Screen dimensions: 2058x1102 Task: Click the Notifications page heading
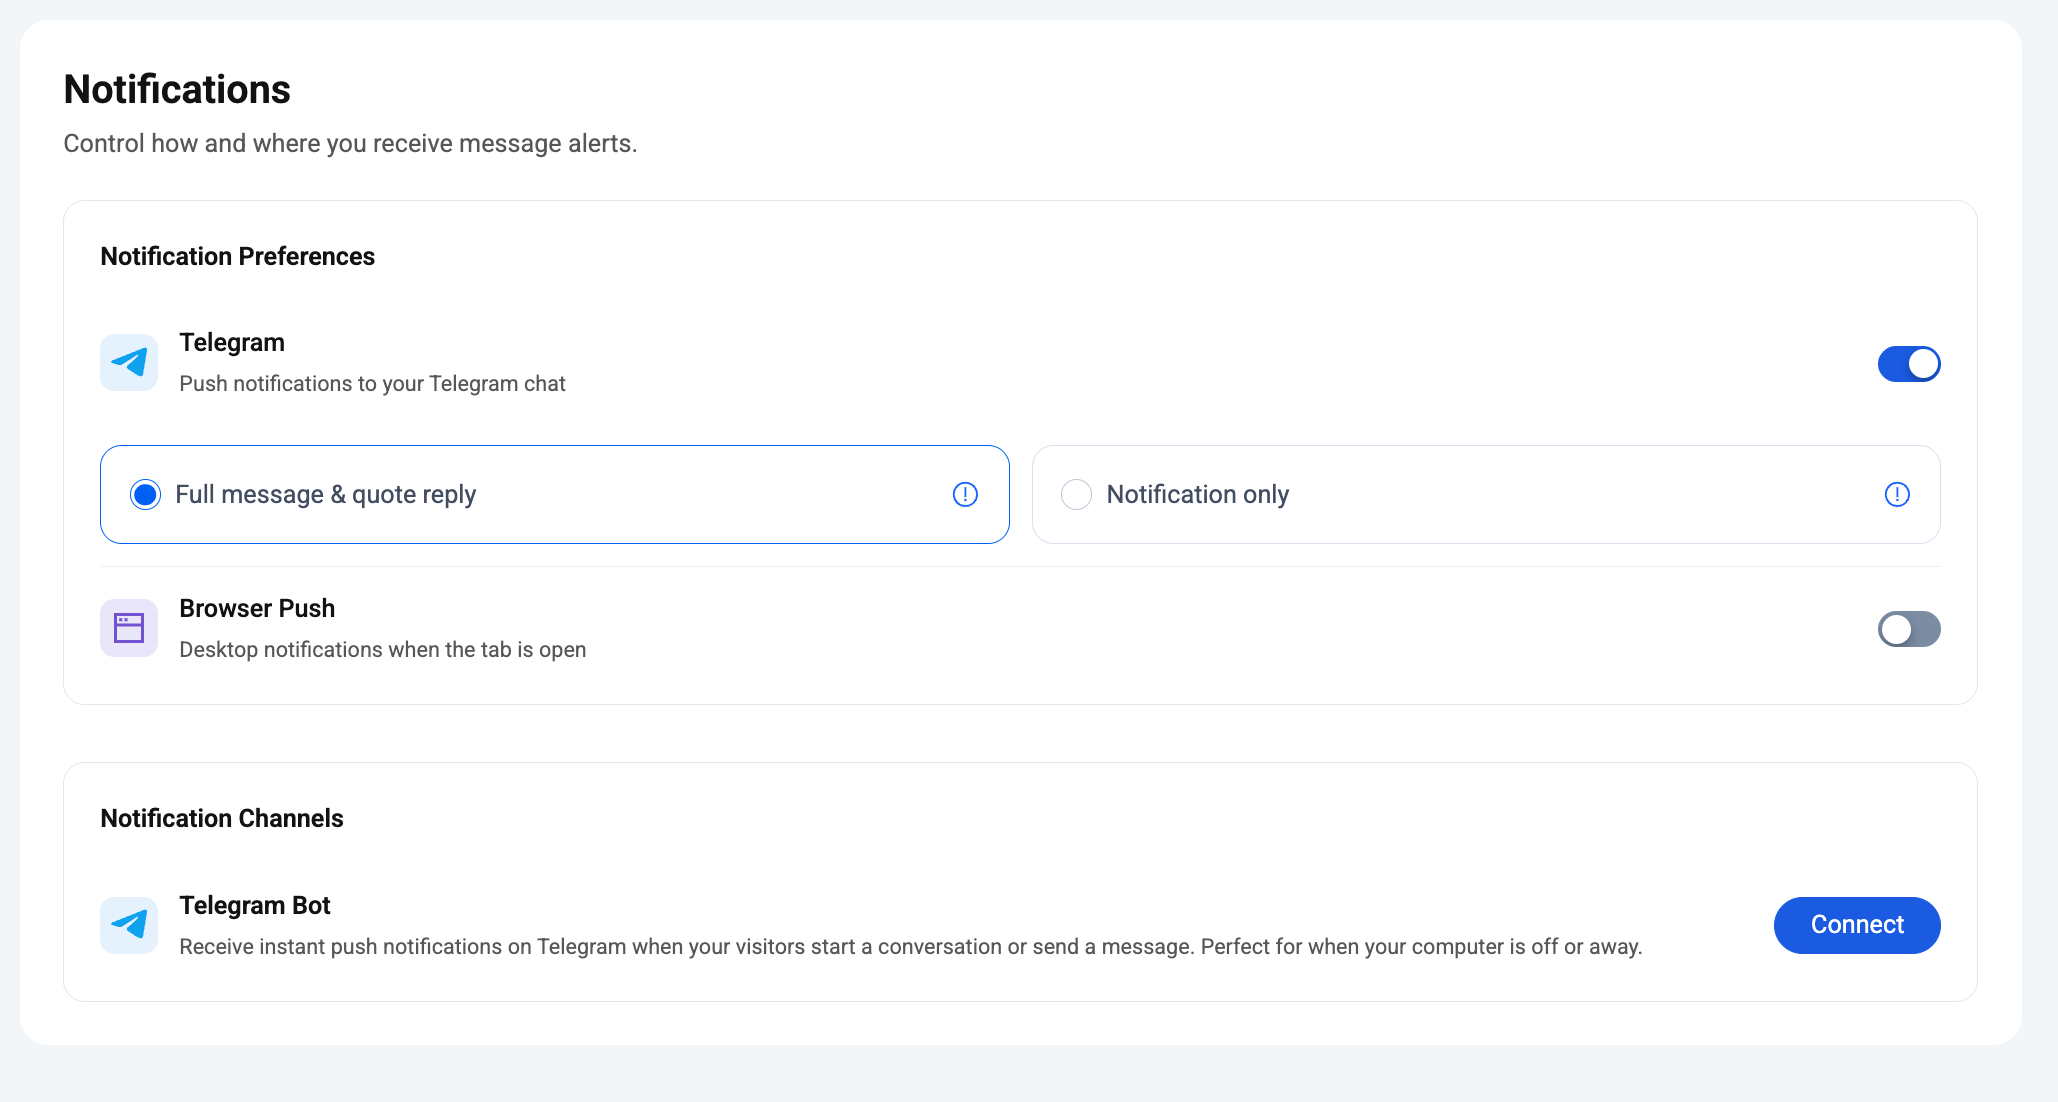pos(177,89)
